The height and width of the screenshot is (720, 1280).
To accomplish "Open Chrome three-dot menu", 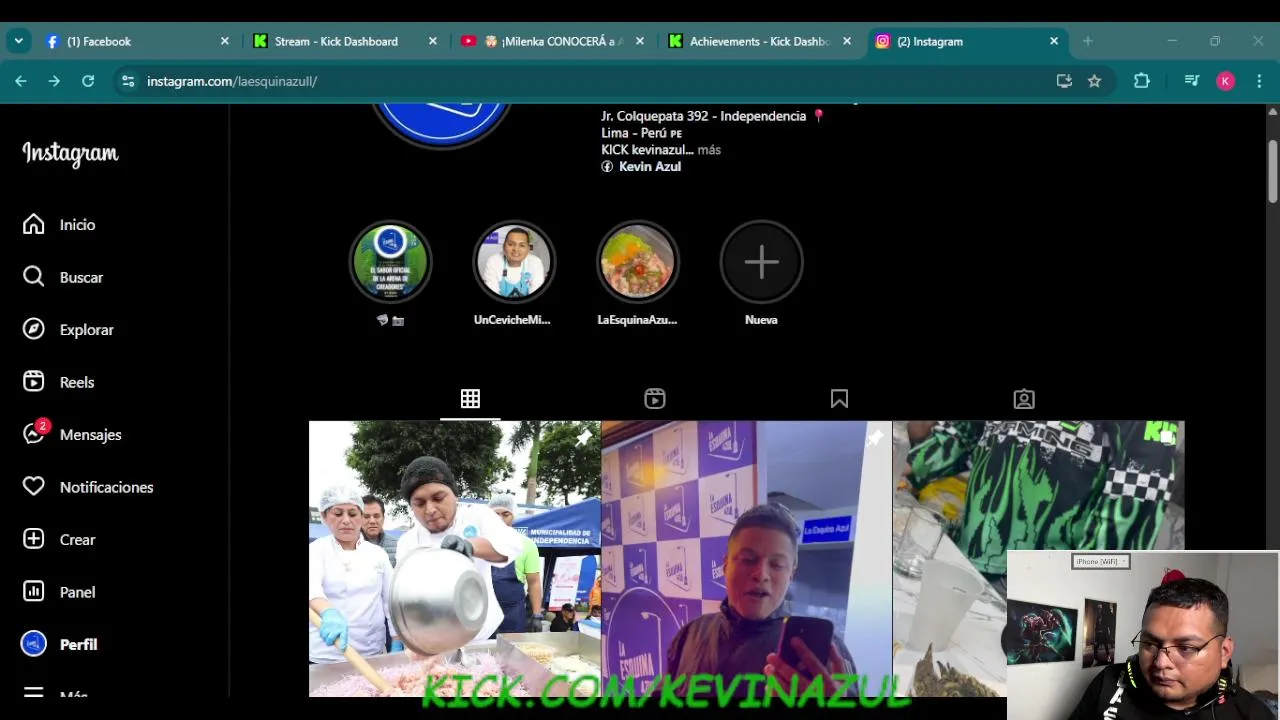I will tap(1259, 81).
